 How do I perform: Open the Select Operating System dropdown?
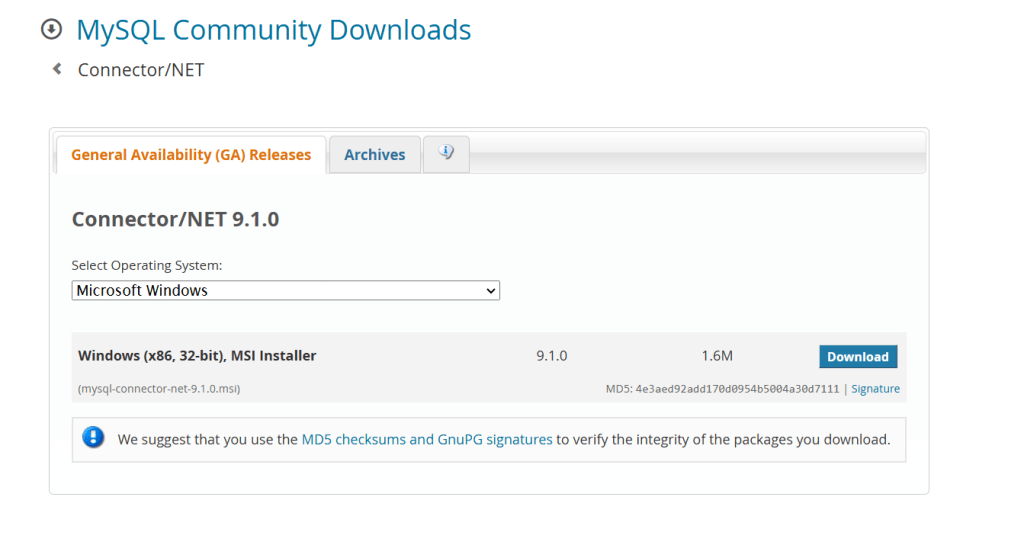285,291
